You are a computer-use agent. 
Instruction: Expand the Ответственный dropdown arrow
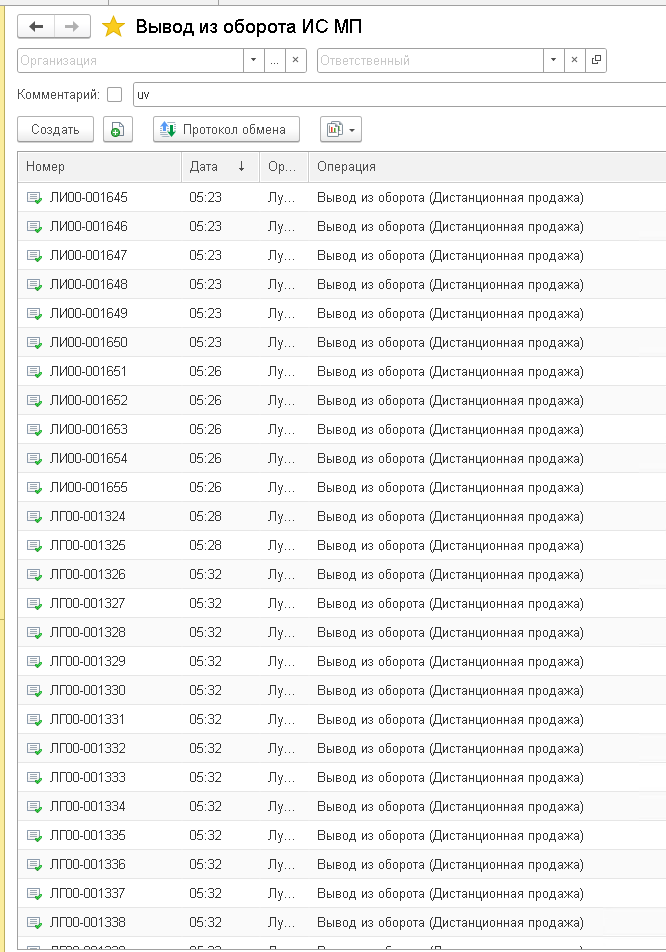click(553, 60)
